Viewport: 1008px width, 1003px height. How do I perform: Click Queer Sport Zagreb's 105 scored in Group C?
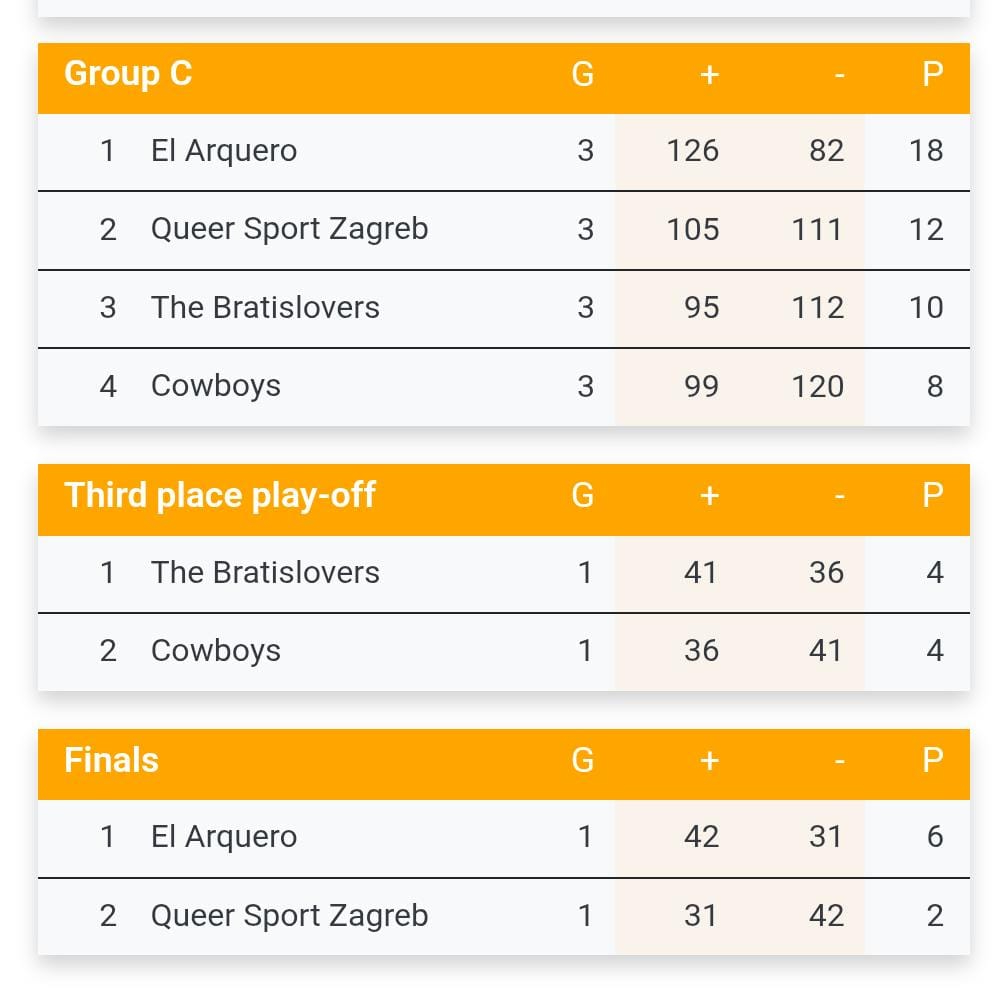coord(693,229)
